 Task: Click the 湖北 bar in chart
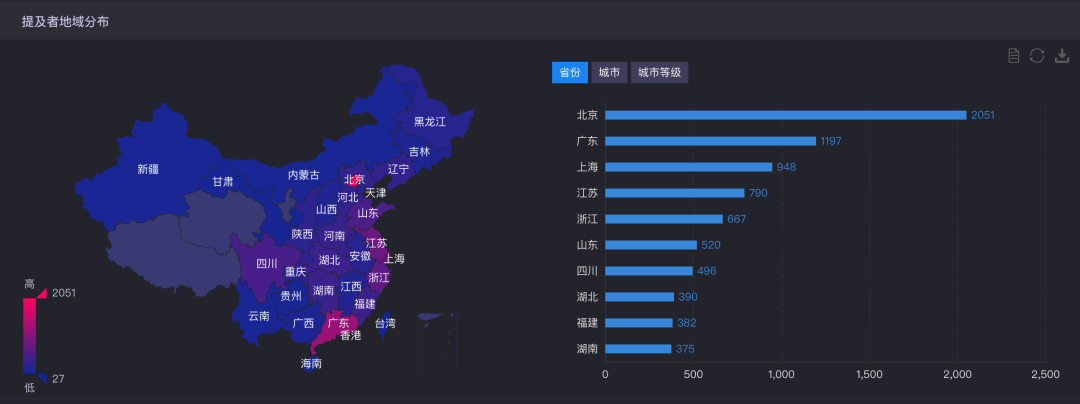(640, 297)
